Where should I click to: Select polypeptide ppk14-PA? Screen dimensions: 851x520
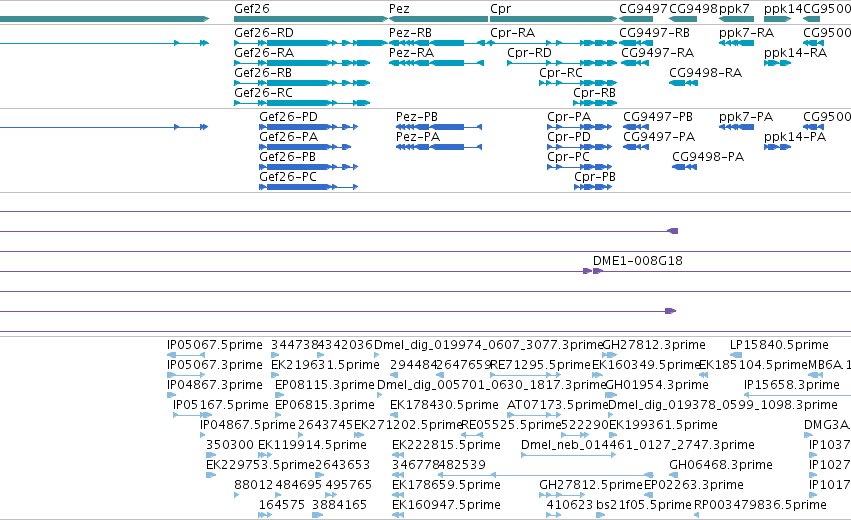point(777,147)
